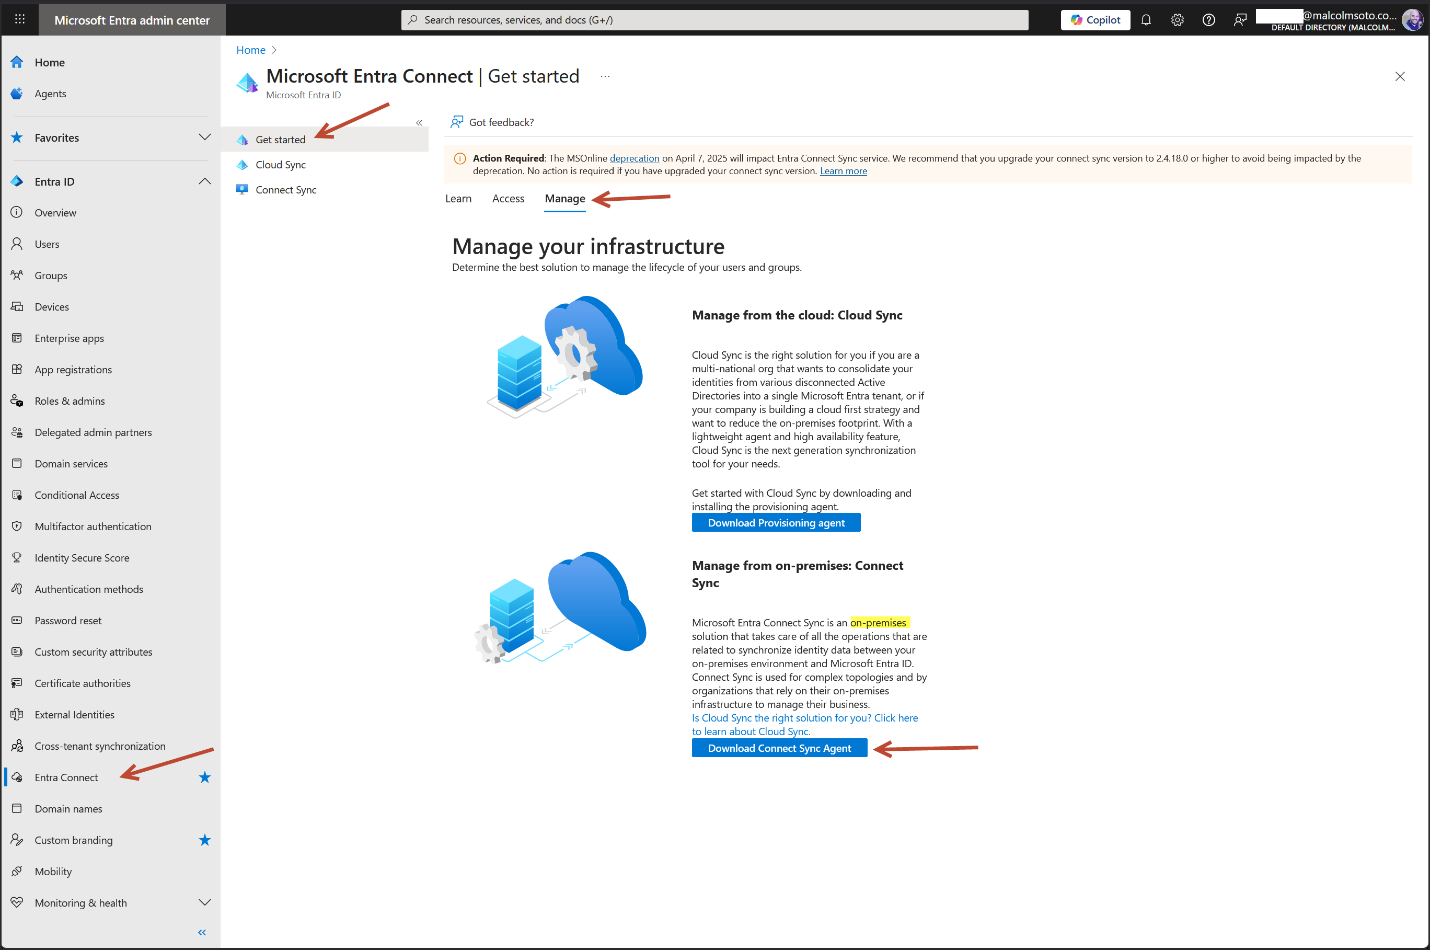Screen dimensions: 1430x950
Task: Collapse the left sidebar navigation
Action: [x=202, y=932]
